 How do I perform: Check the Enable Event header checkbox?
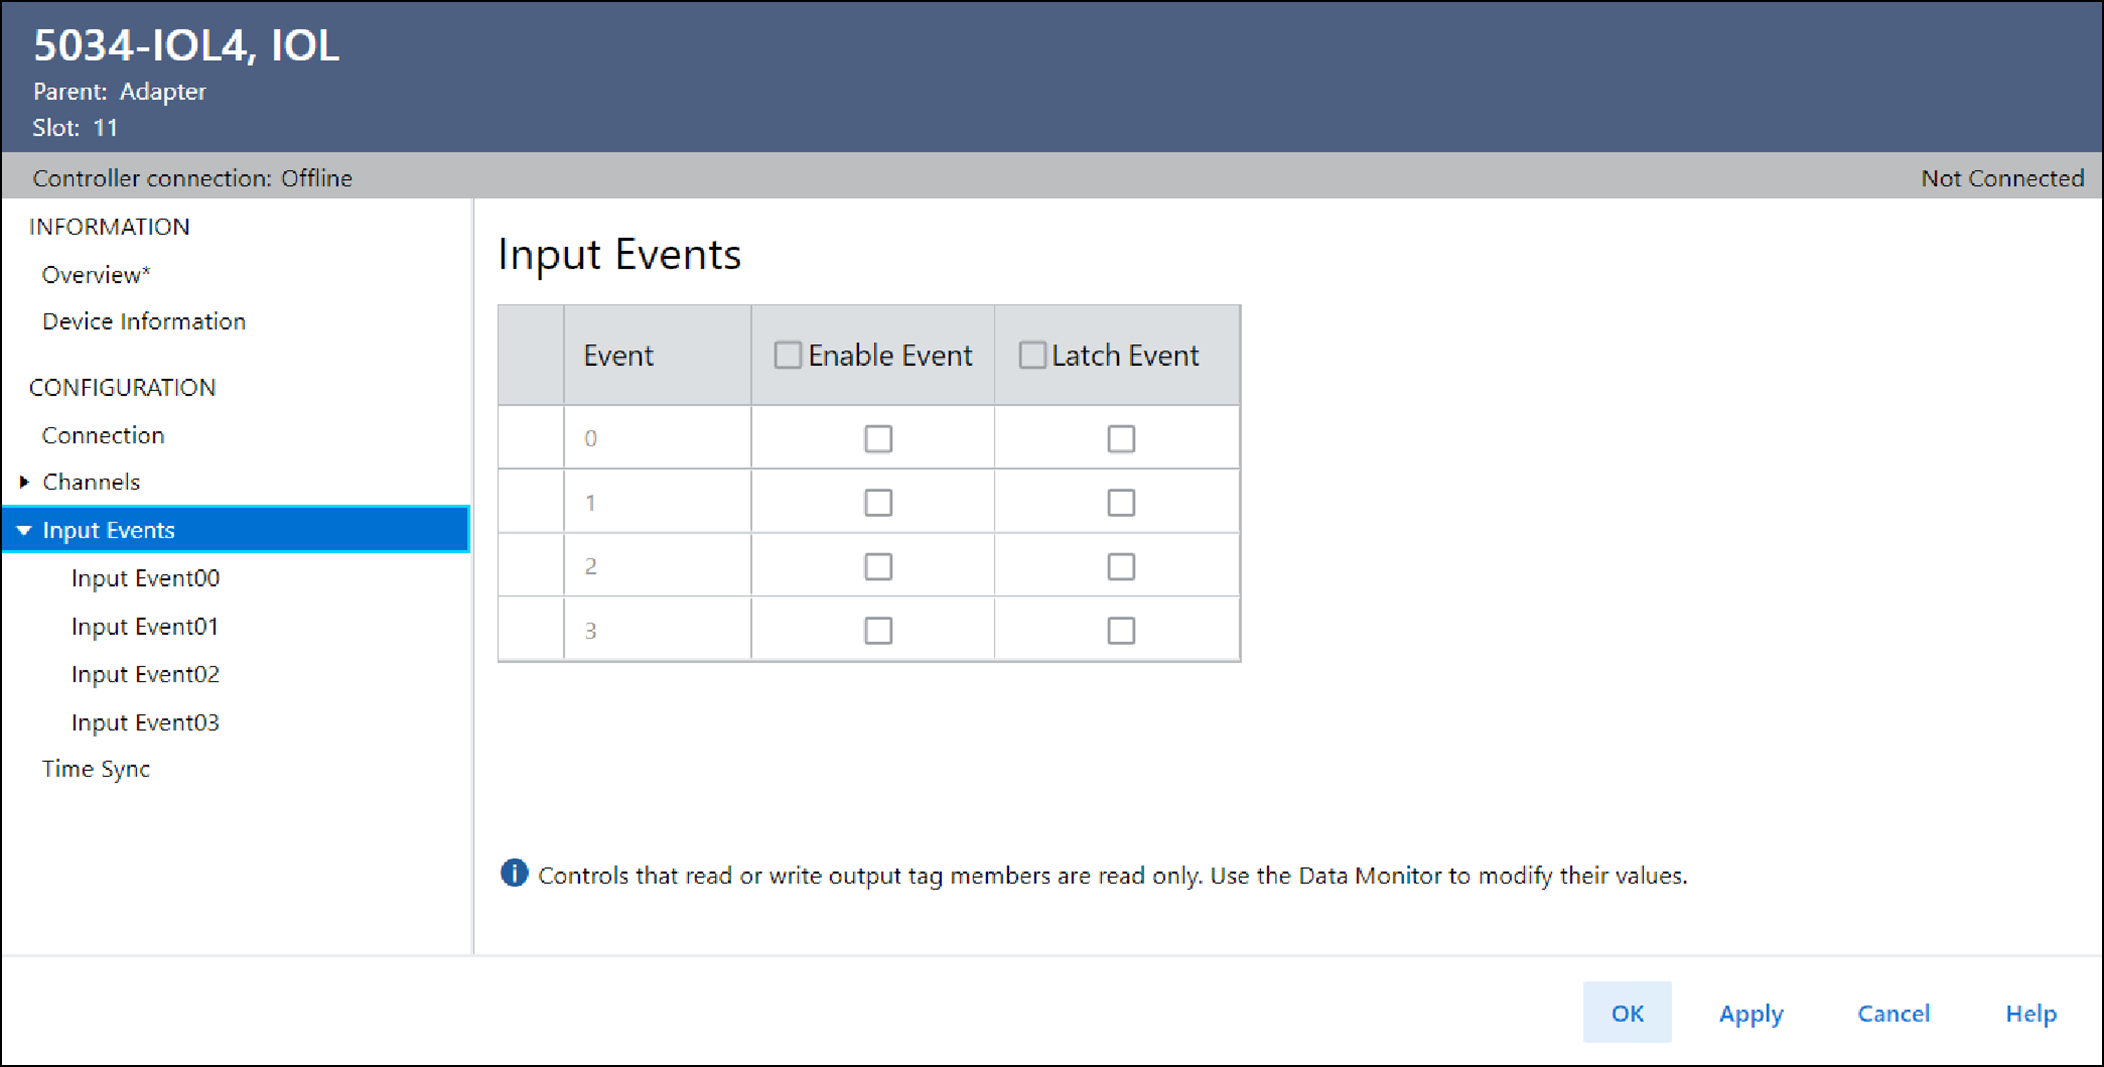pyautogui.click(x=787, y=354)
